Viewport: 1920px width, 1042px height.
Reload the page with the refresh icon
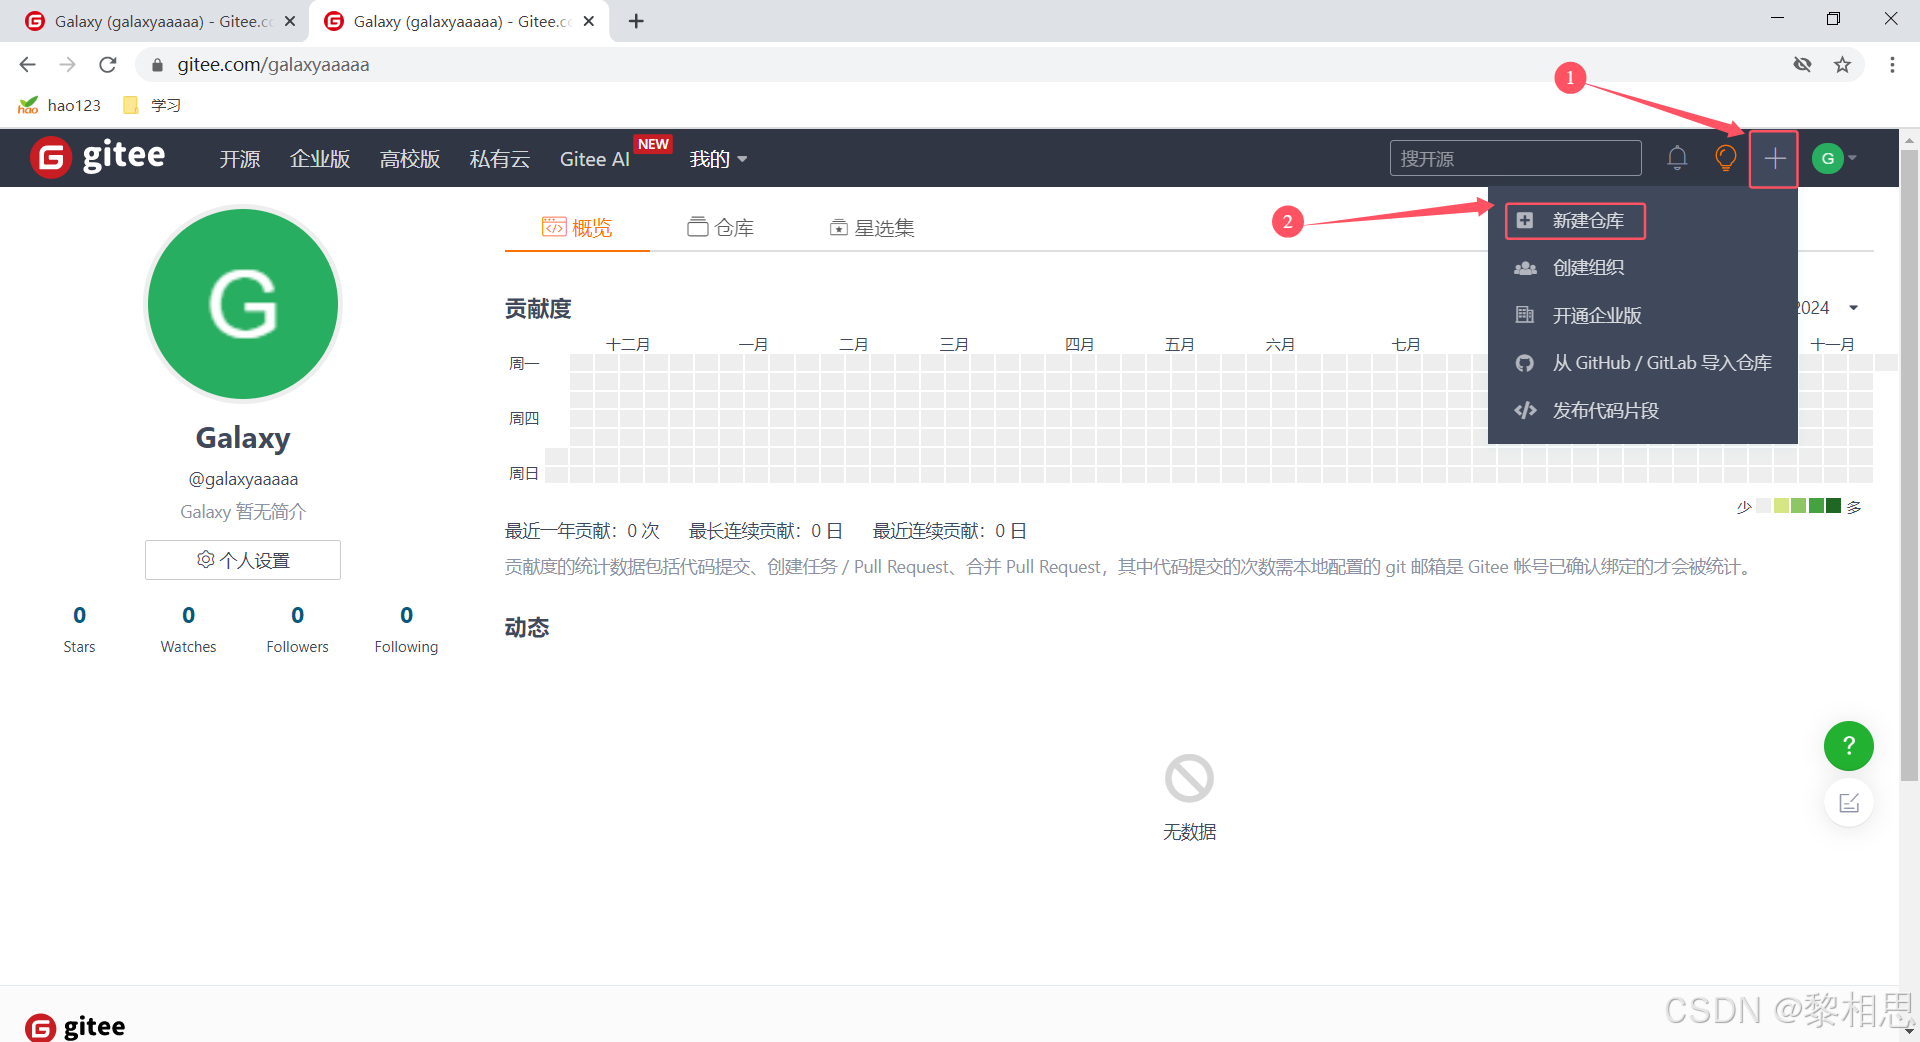click(x=108, y=65)
